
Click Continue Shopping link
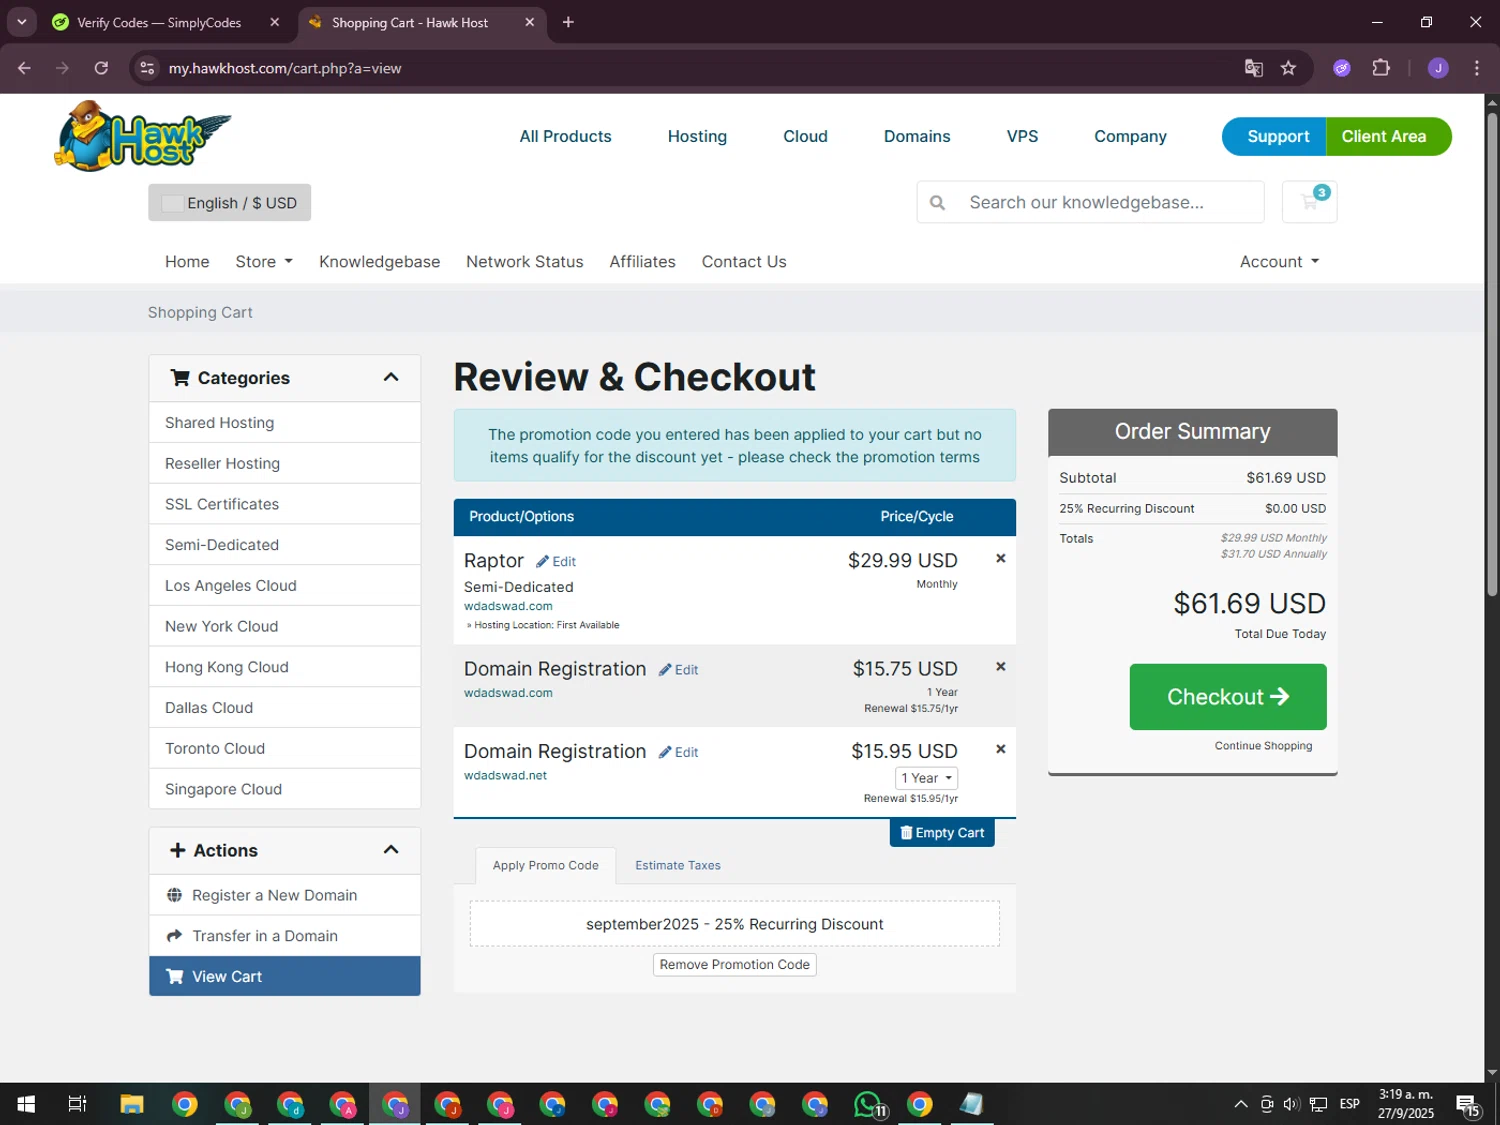coord(1263,746)
